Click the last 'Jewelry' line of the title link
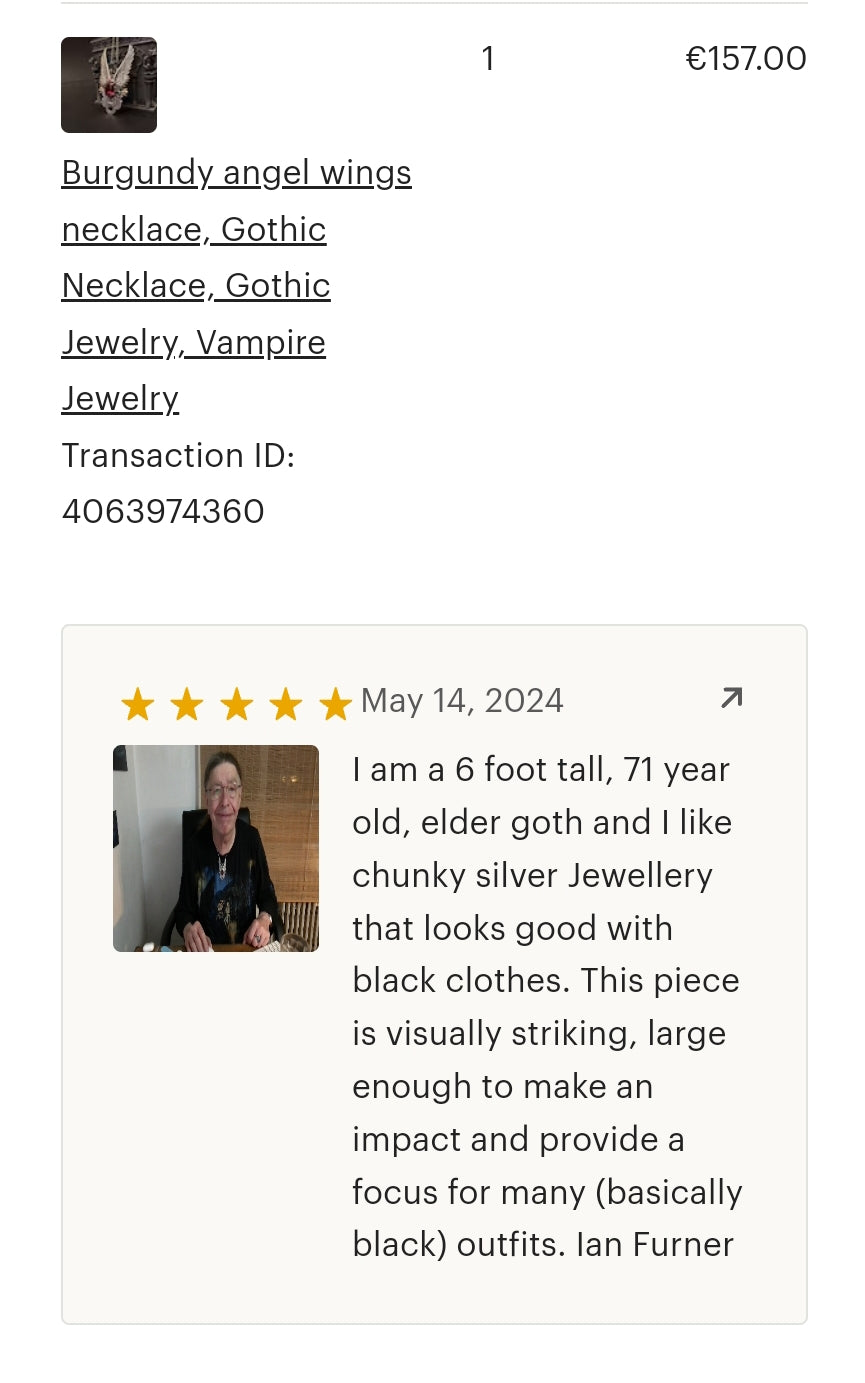Screen dimensions: 865x1383 (x=120, y=398)
